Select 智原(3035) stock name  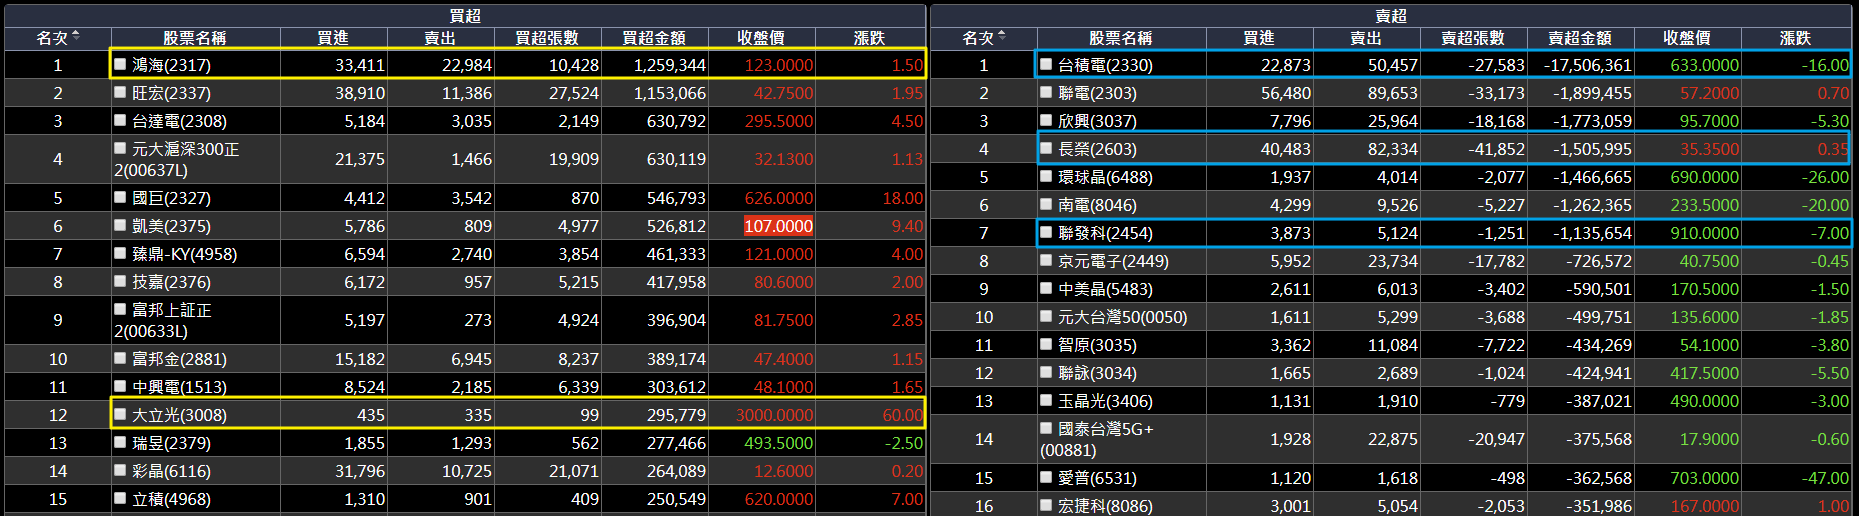tap(1097, 344)
